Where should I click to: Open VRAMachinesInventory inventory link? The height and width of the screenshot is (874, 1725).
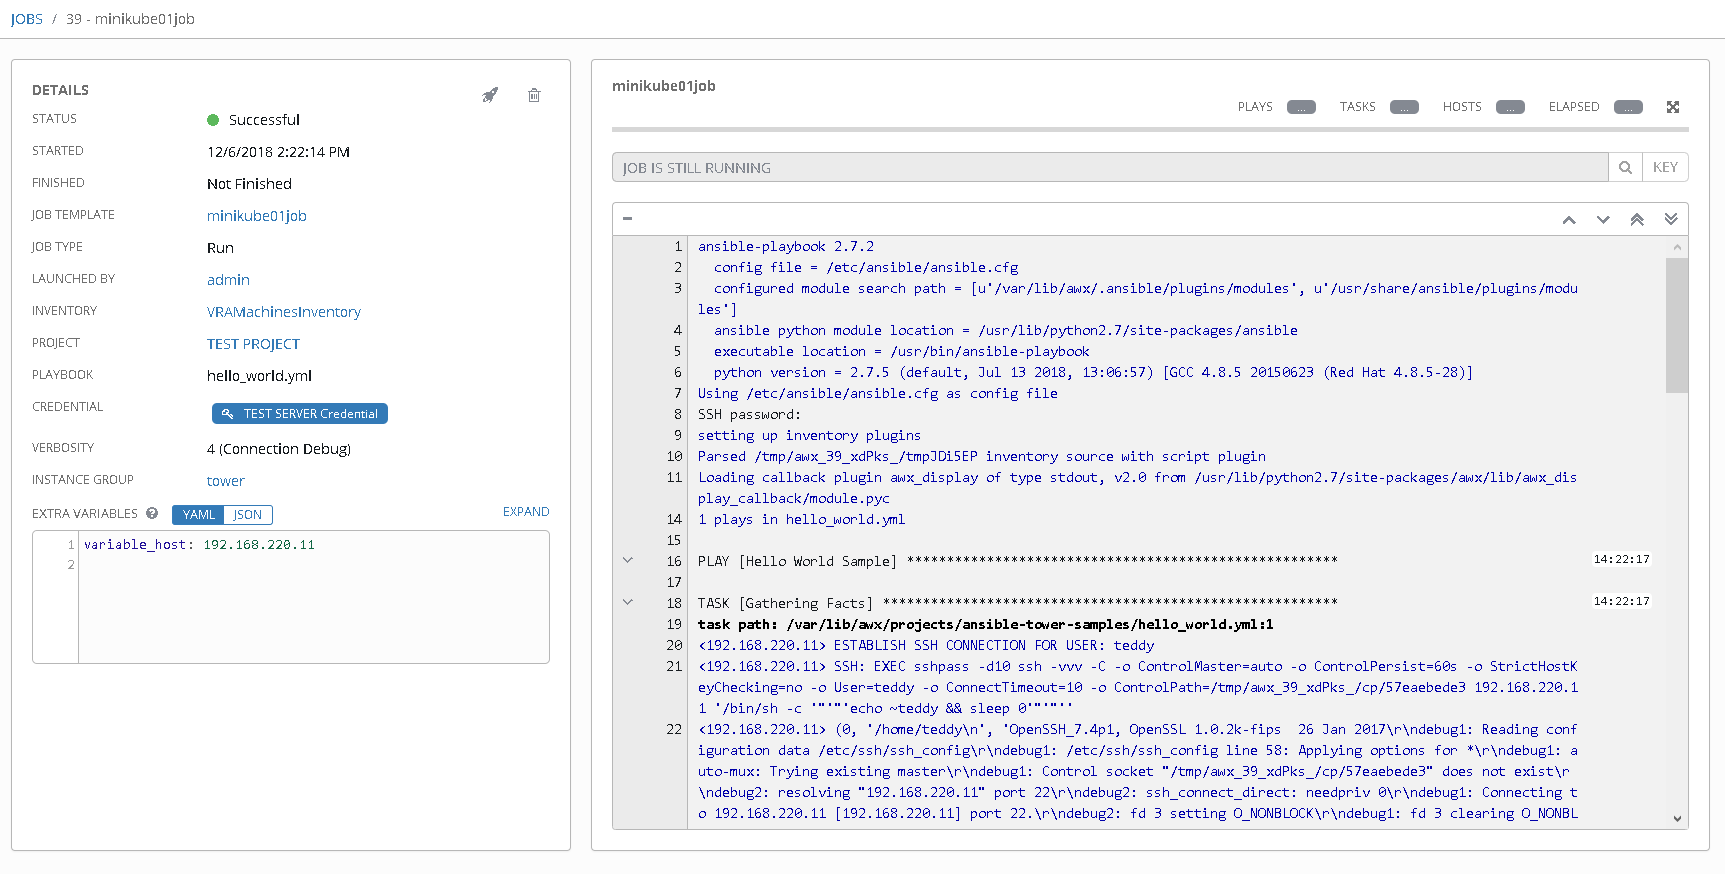284,312
